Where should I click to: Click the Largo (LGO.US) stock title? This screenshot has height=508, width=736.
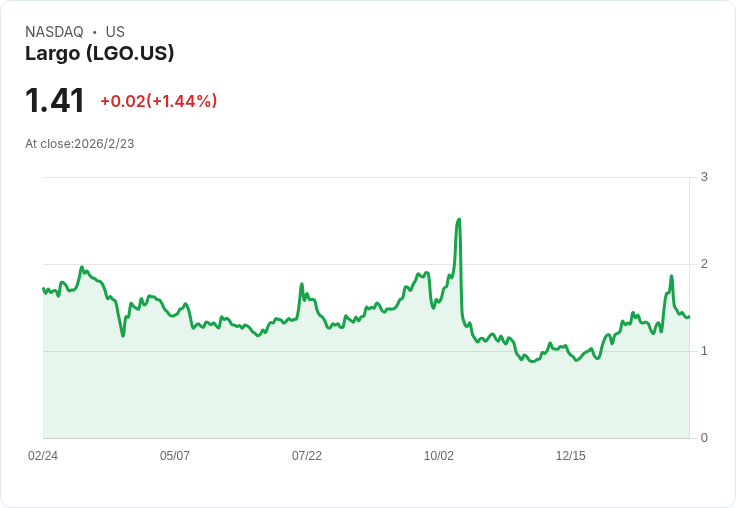[x=100, y=53]
